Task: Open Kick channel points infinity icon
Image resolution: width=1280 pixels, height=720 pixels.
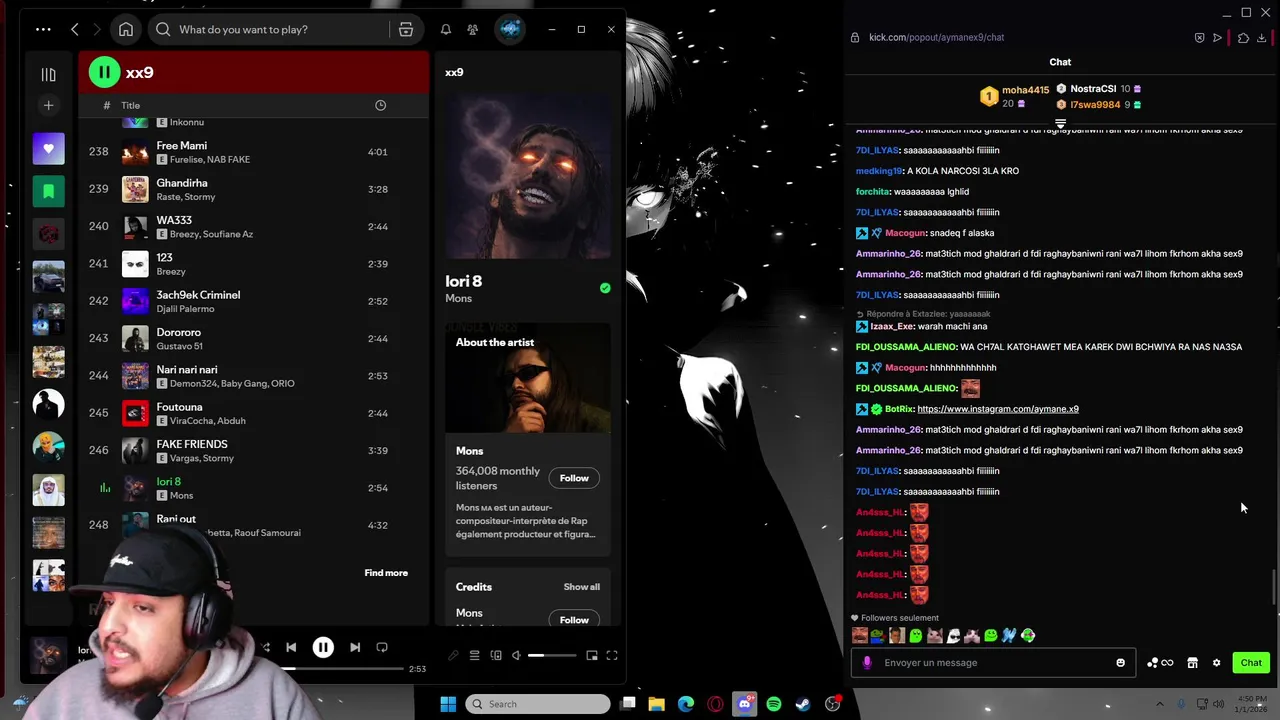Action: coord(1160,663)
